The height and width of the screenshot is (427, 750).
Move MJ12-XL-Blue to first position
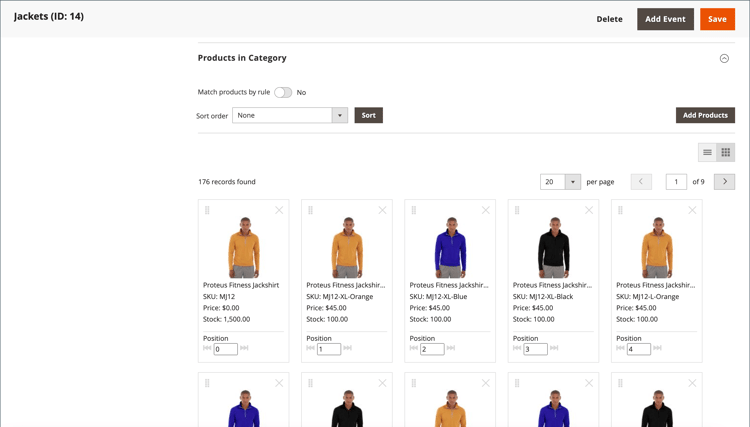[x=414, y=348]
